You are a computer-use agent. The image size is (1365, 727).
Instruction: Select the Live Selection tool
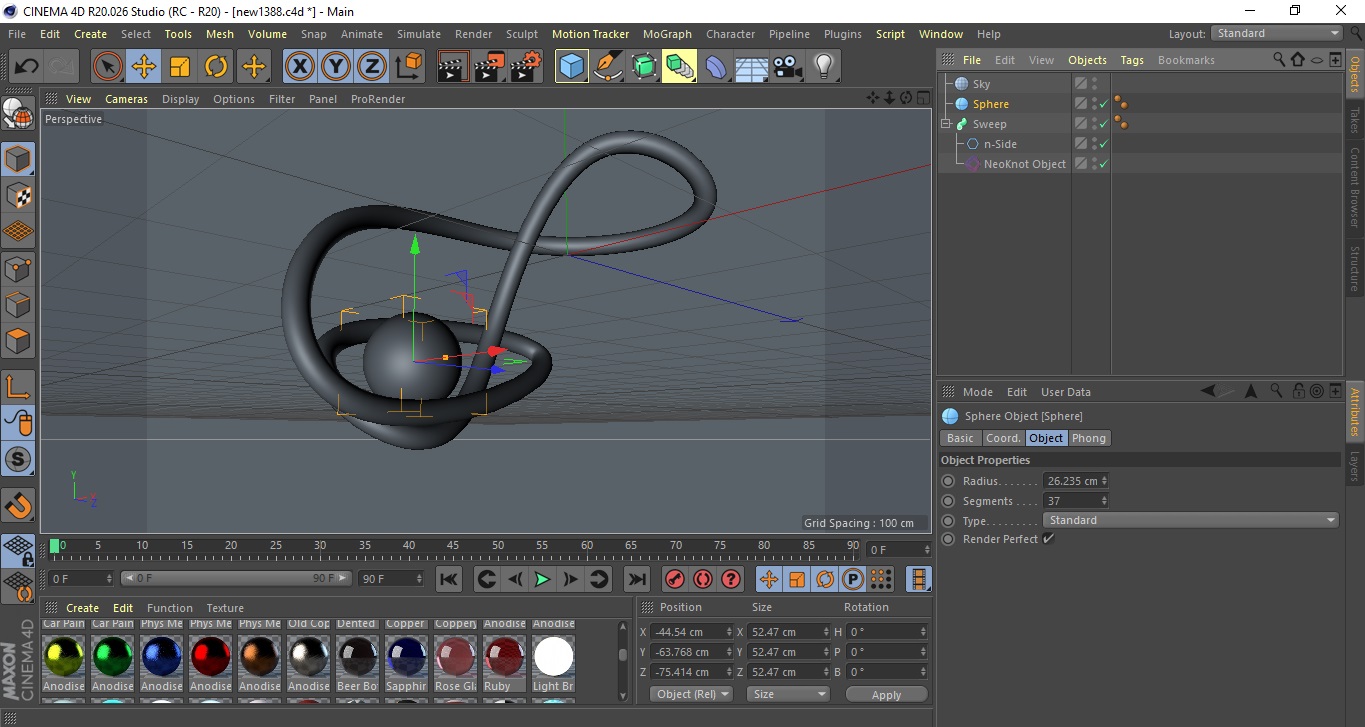click(108, 67)
